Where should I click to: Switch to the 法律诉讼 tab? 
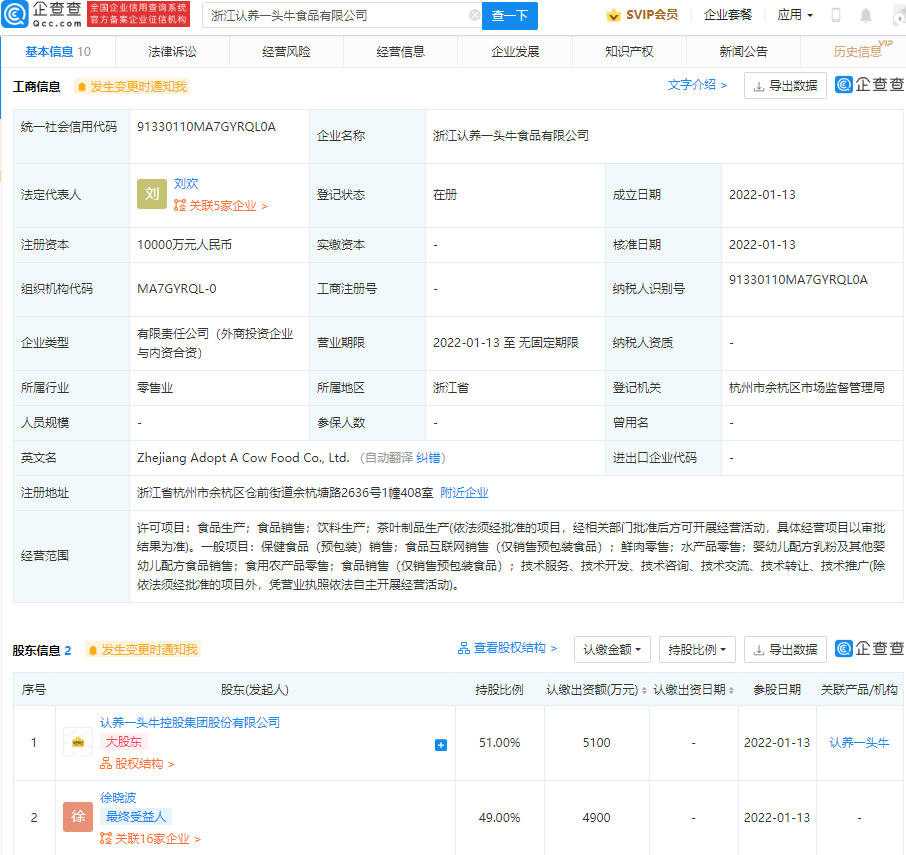tap(174, 51)
